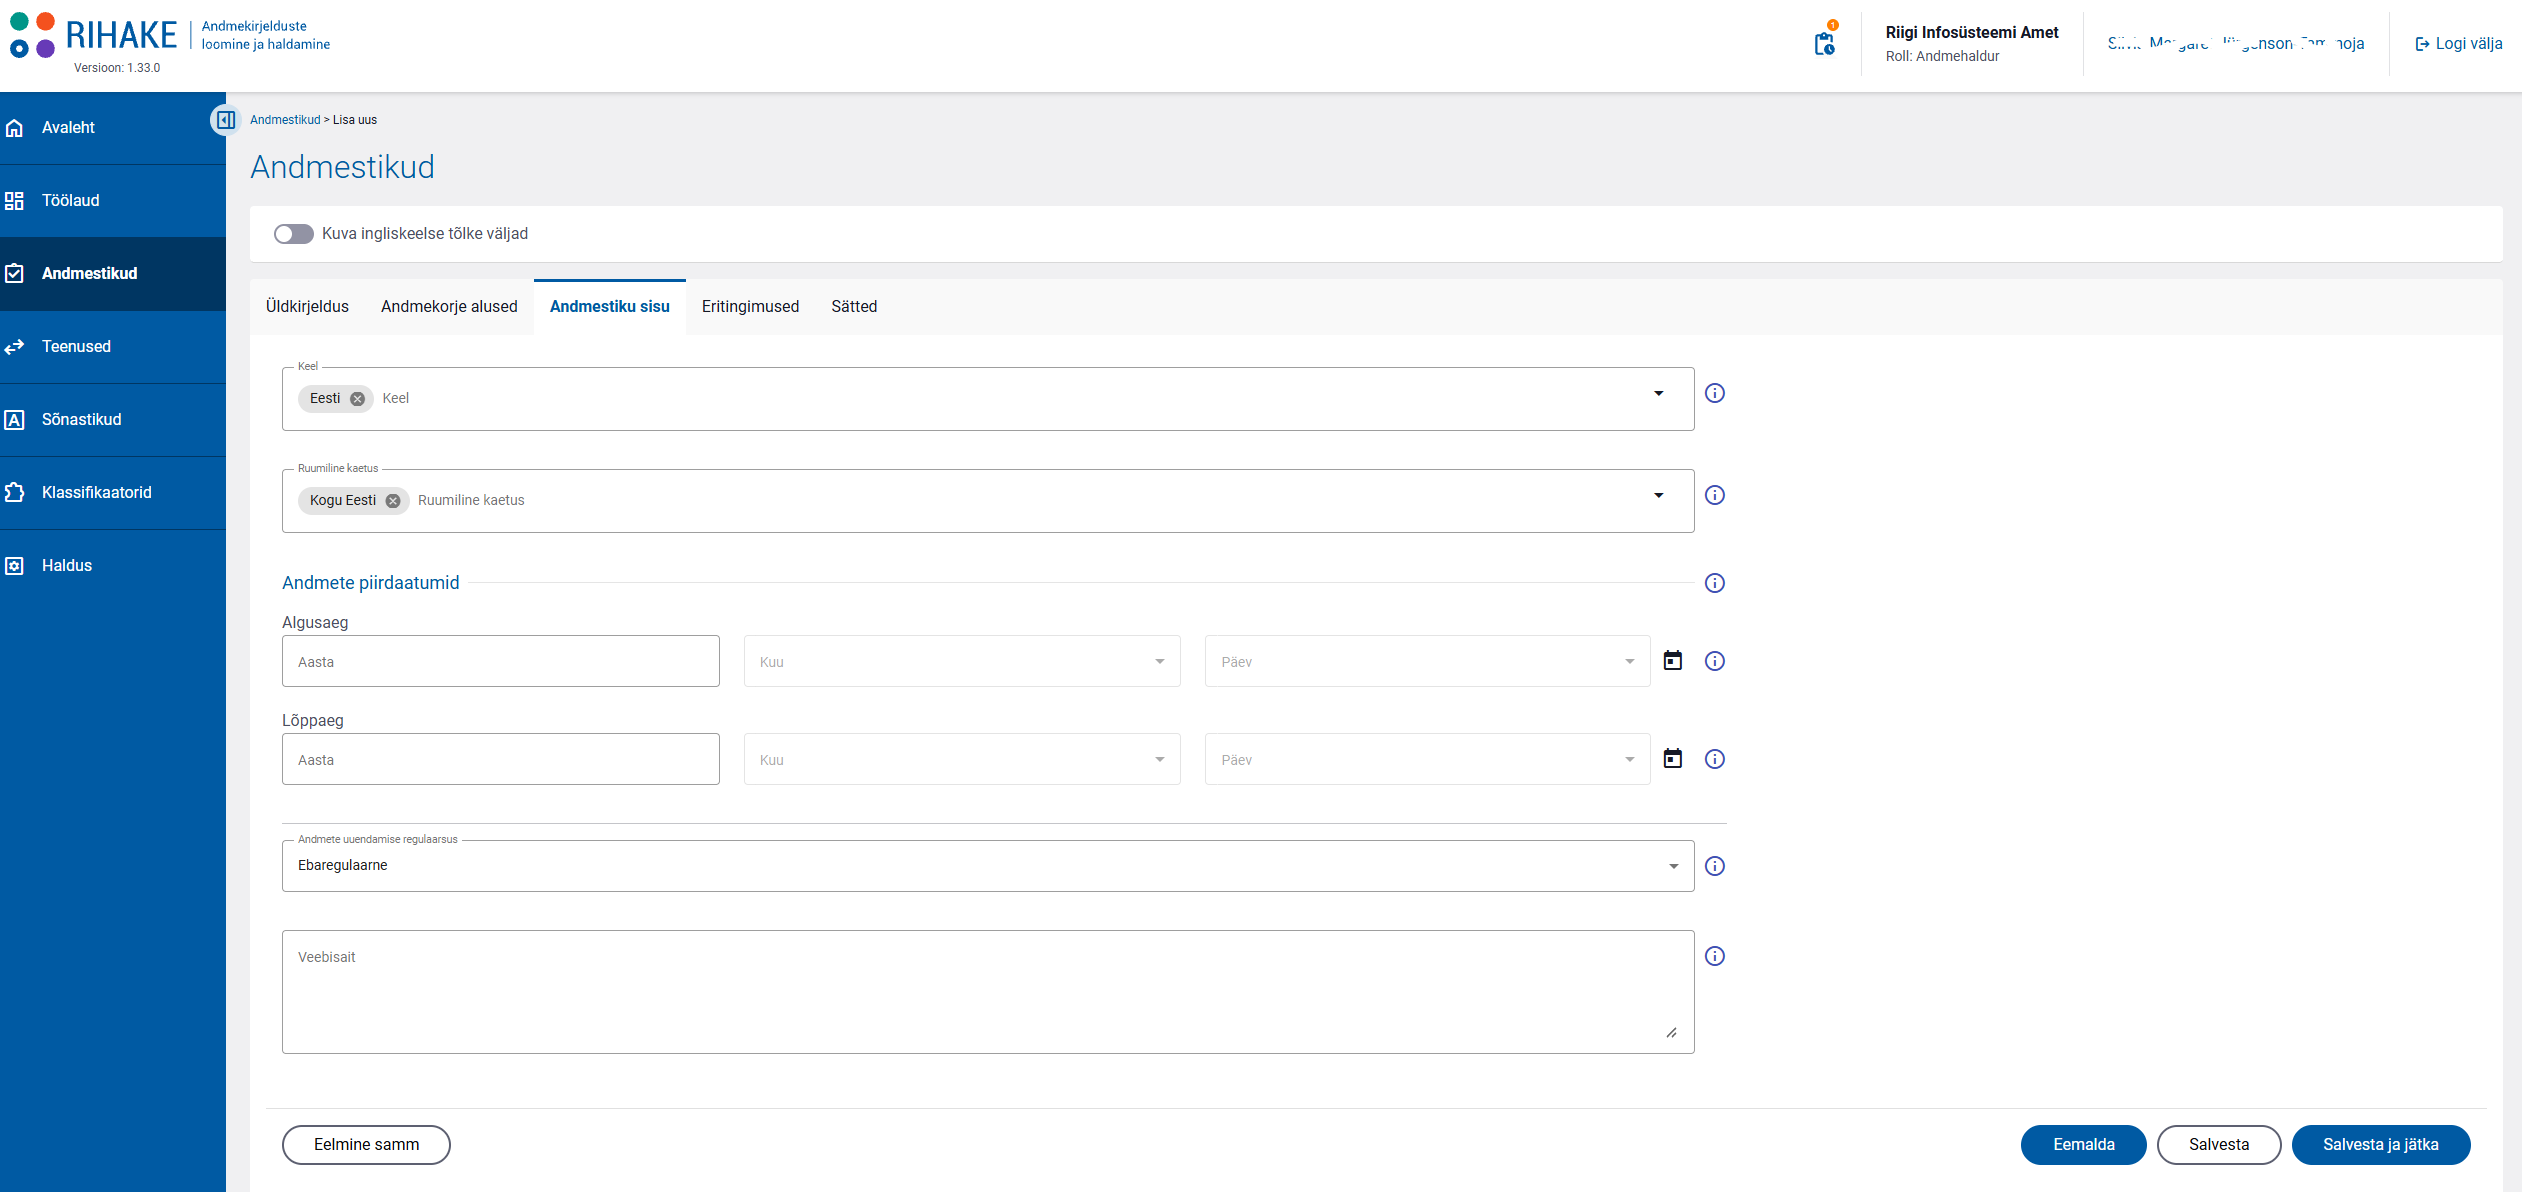Screen dimensions: 2522x1192
Task: Click the info icon in Lõppaeg row
Action: [1715, 759]
